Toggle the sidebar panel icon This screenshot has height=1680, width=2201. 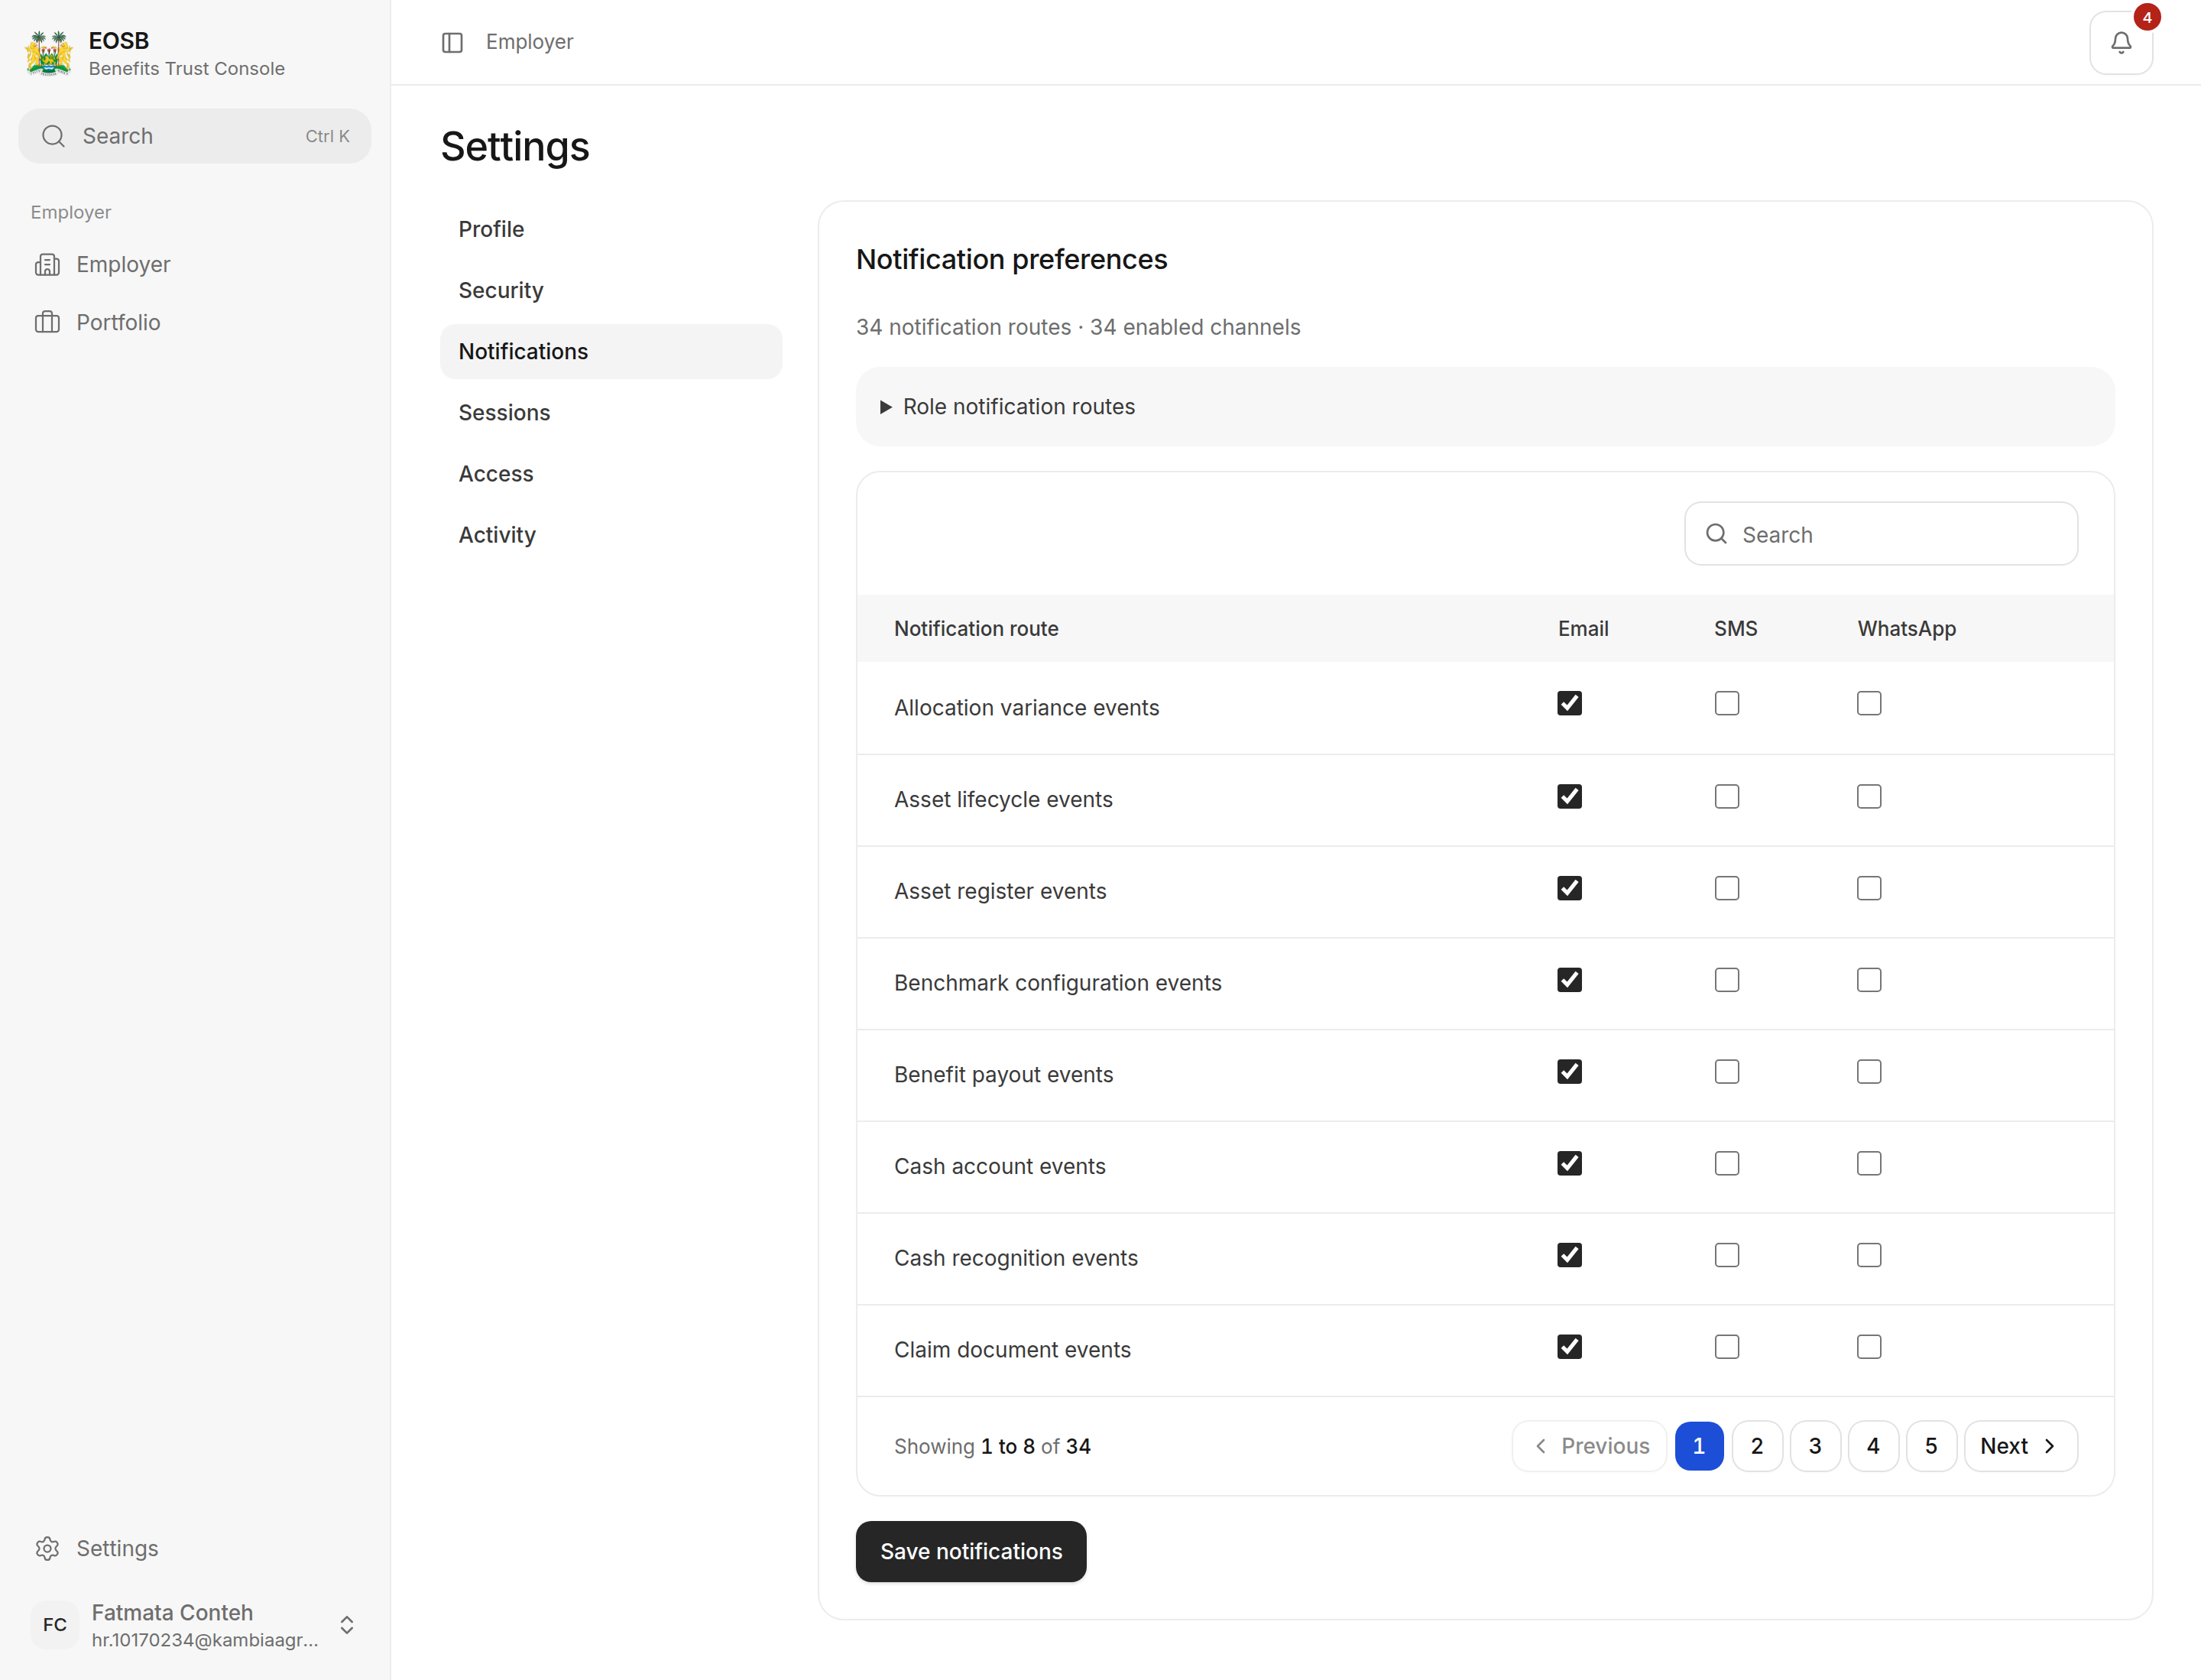coord(452,42)
